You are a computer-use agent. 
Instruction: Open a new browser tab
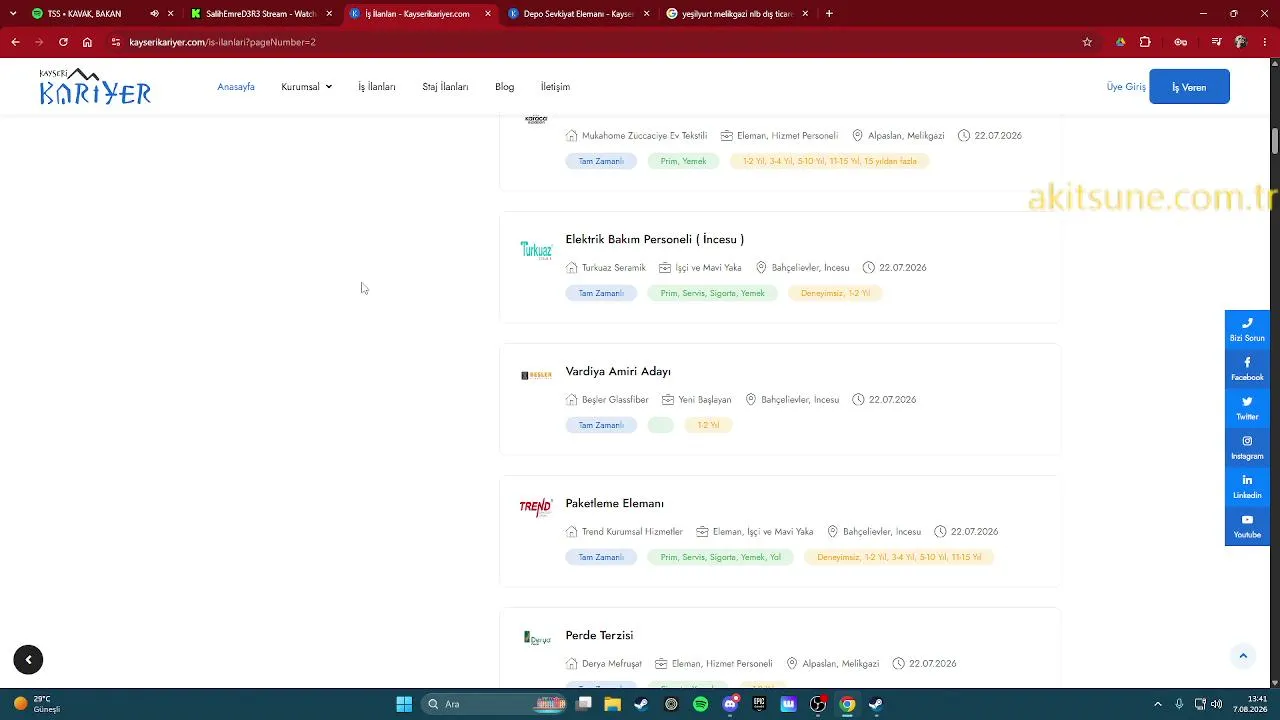(x=829, y=14)
